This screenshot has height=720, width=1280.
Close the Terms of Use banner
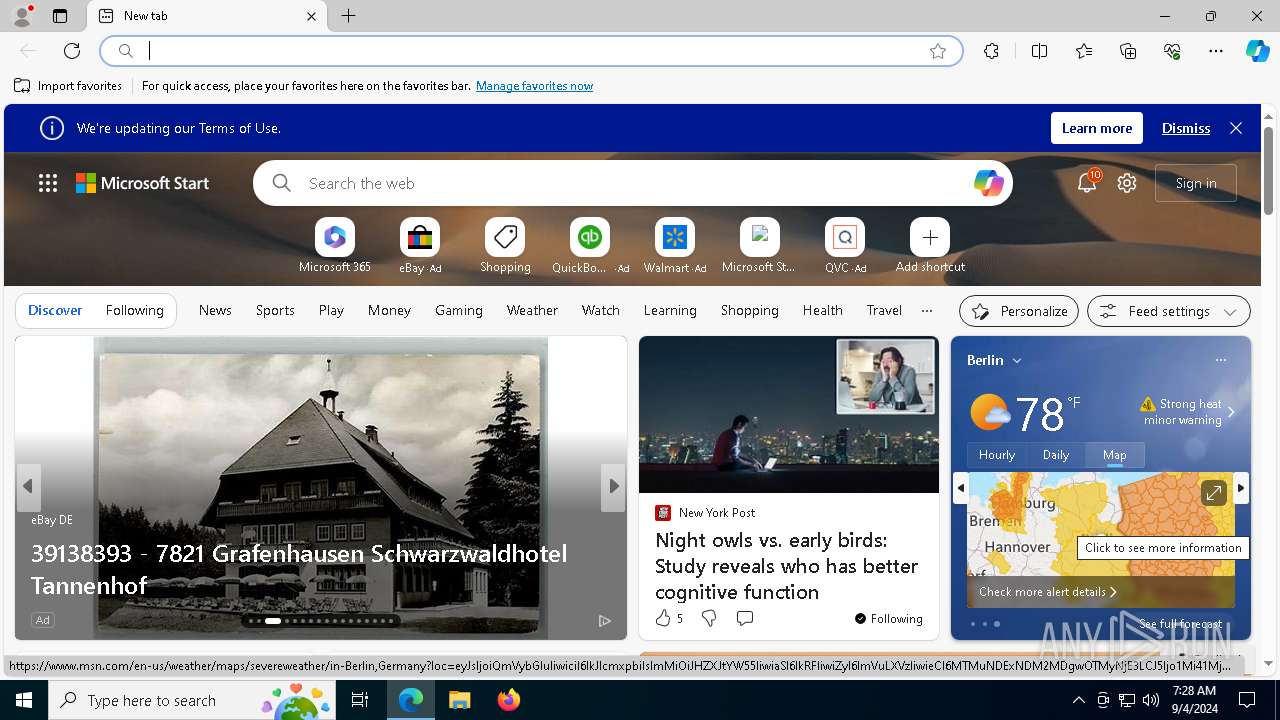[1236, 128]
